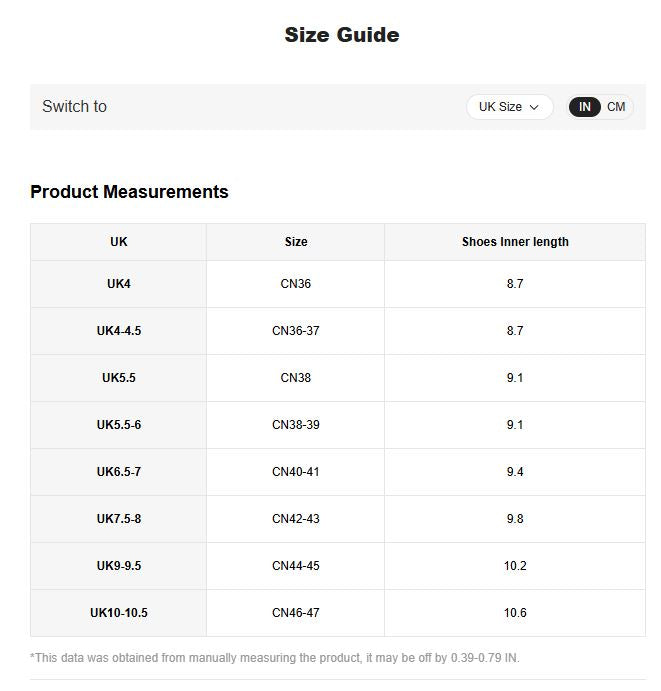Screen dimensions: 661x691
Task: Select the UK4-4.5 row label
Action: click(119, 331)
